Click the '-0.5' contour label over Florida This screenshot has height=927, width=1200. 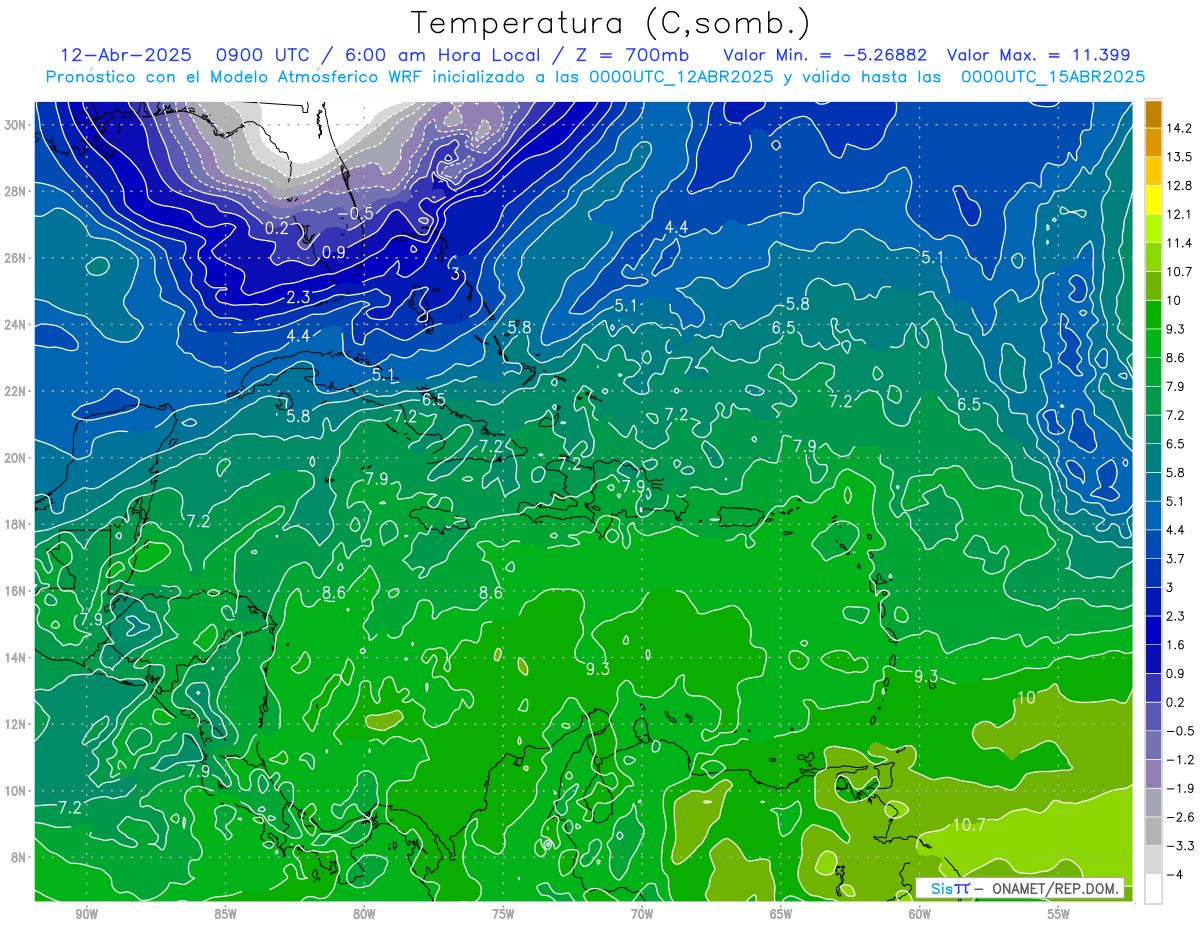356,213
